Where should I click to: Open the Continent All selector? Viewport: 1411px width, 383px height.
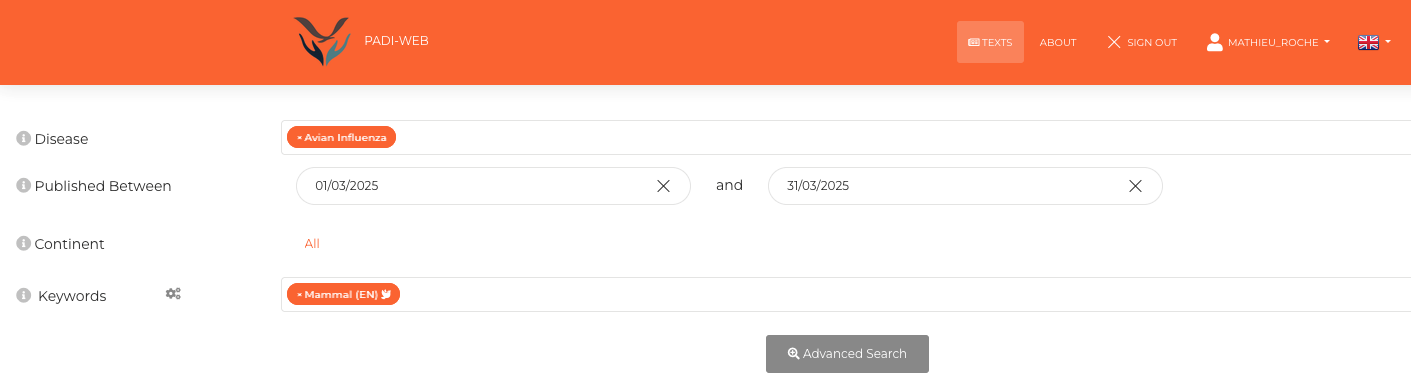tap(312, 243)
